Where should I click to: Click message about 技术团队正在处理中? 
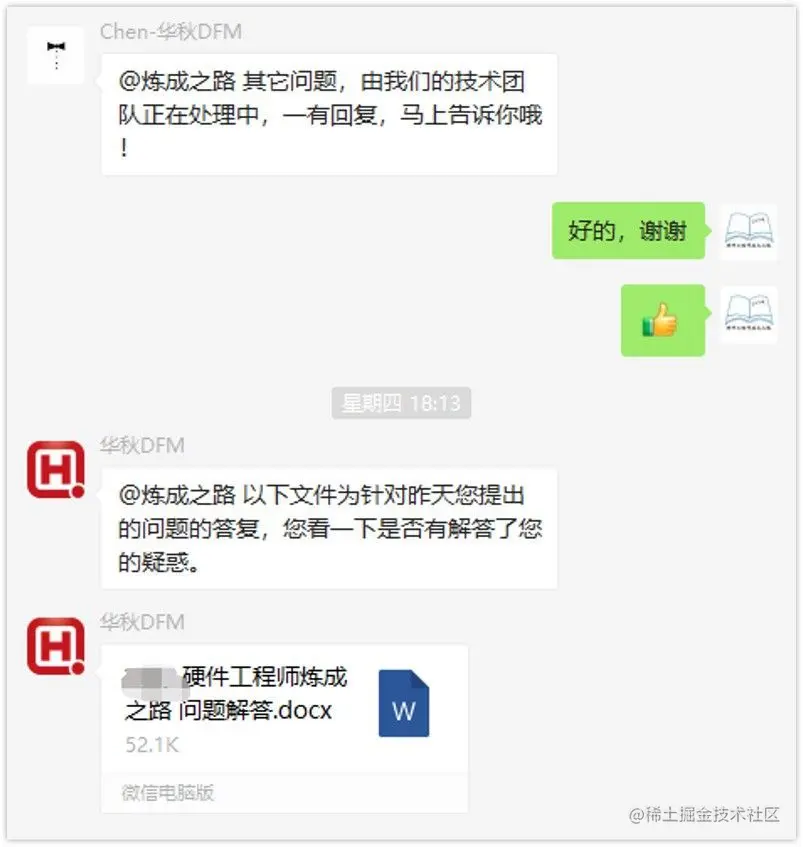pyautogui.click(x=329, y=114)
